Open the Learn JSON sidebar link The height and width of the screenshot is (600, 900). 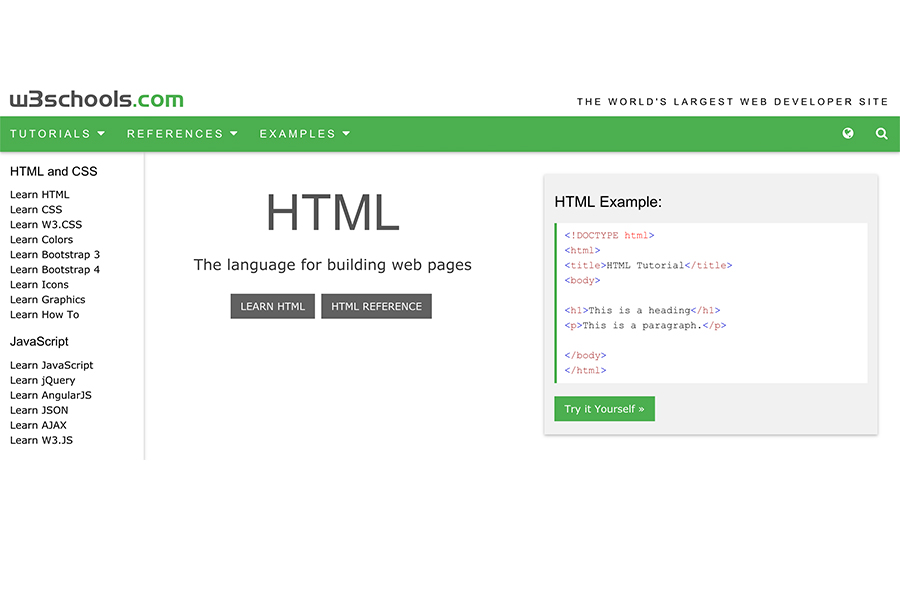pyautogui.click(x=39, y=410)
